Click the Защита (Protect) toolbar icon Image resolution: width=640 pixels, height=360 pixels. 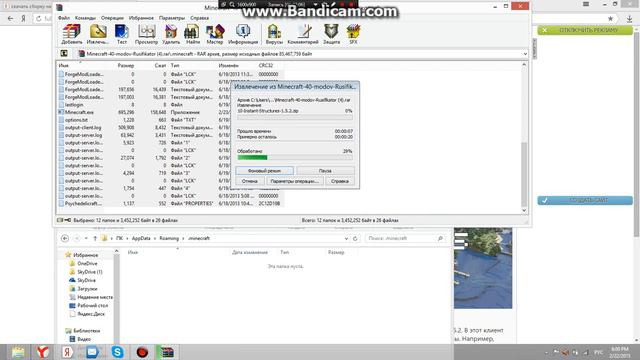click(331, 34)
